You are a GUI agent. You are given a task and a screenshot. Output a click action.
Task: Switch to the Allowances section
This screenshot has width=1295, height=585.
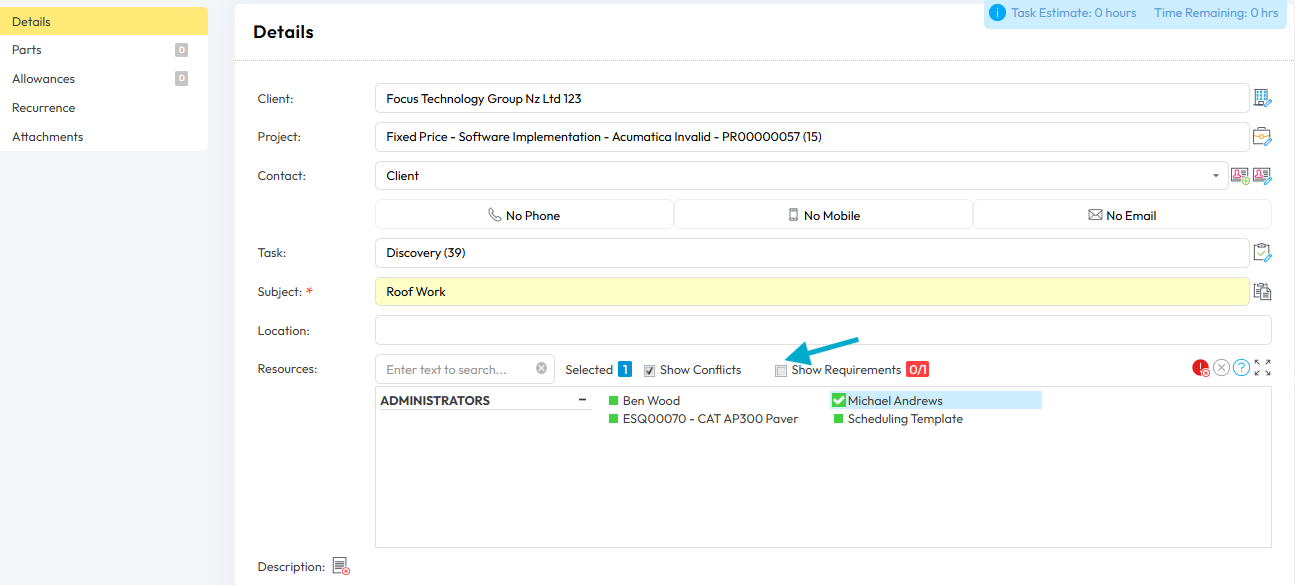104,79
